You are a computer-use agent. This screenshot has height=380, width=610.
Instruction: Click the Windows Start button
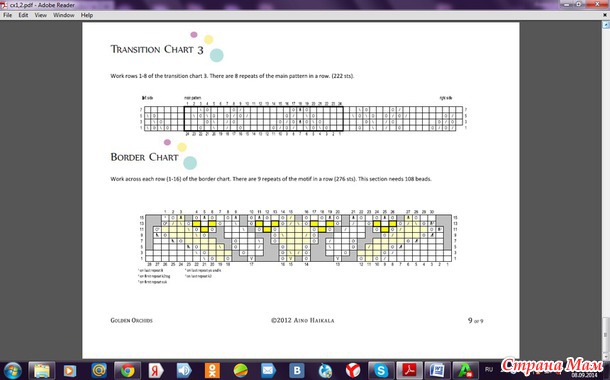(x=13, y=371)
